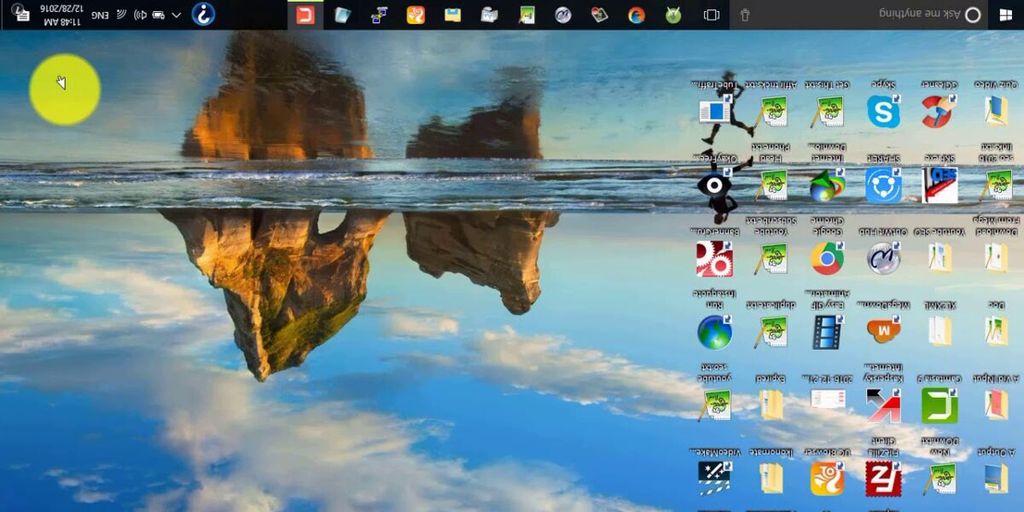The width and height of the screenshot is (1024, 512).
Task: Open the Ikonomate folder icon
Action: 771,479
